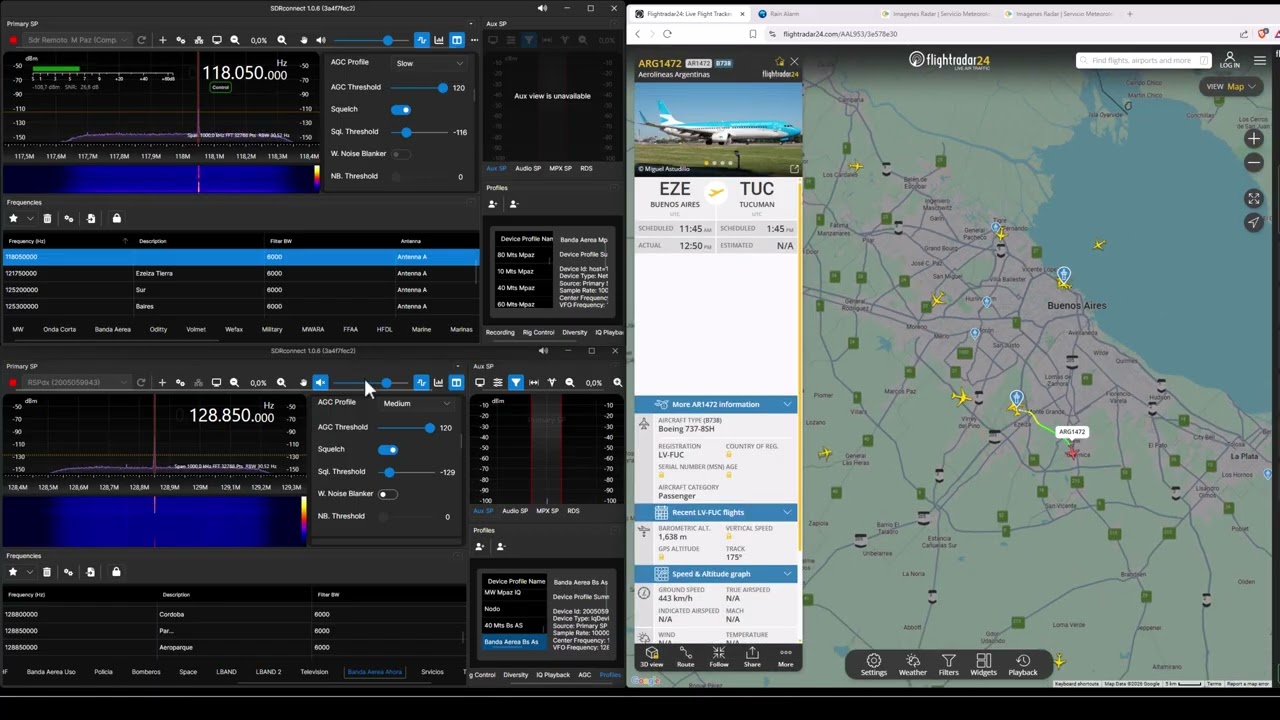Toggle Squelch in top SDRconnect window
The height and width of the screenshot is (720, 1280).
click(x=401, y=109)
